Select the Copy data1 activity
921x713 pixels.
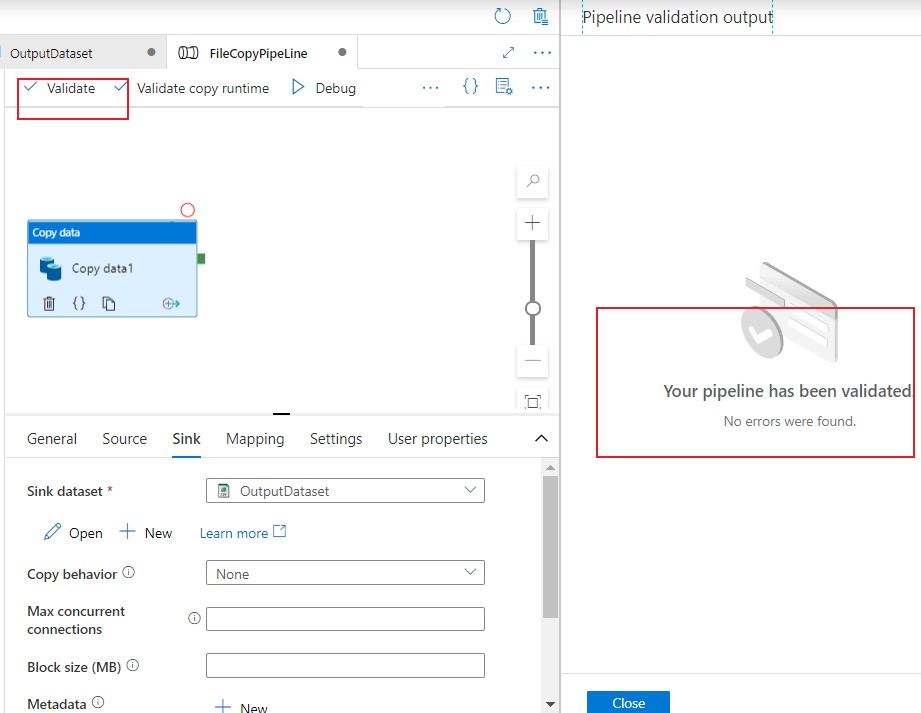click(112, 268)
